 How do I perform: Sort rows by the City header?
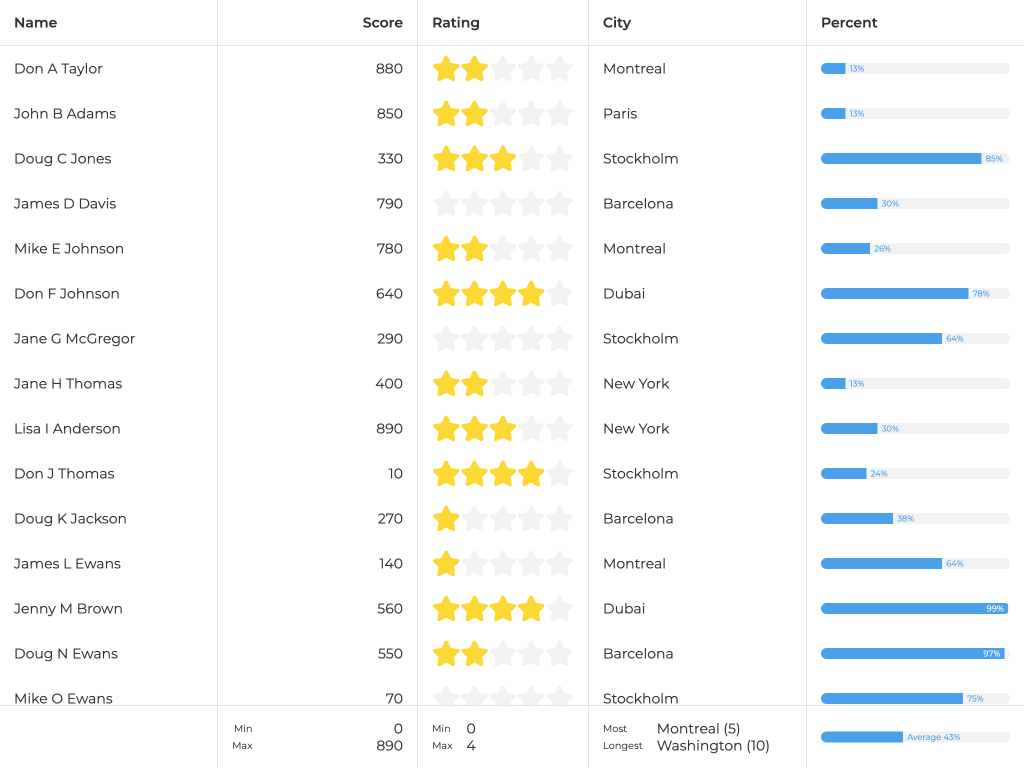point(617,22)
